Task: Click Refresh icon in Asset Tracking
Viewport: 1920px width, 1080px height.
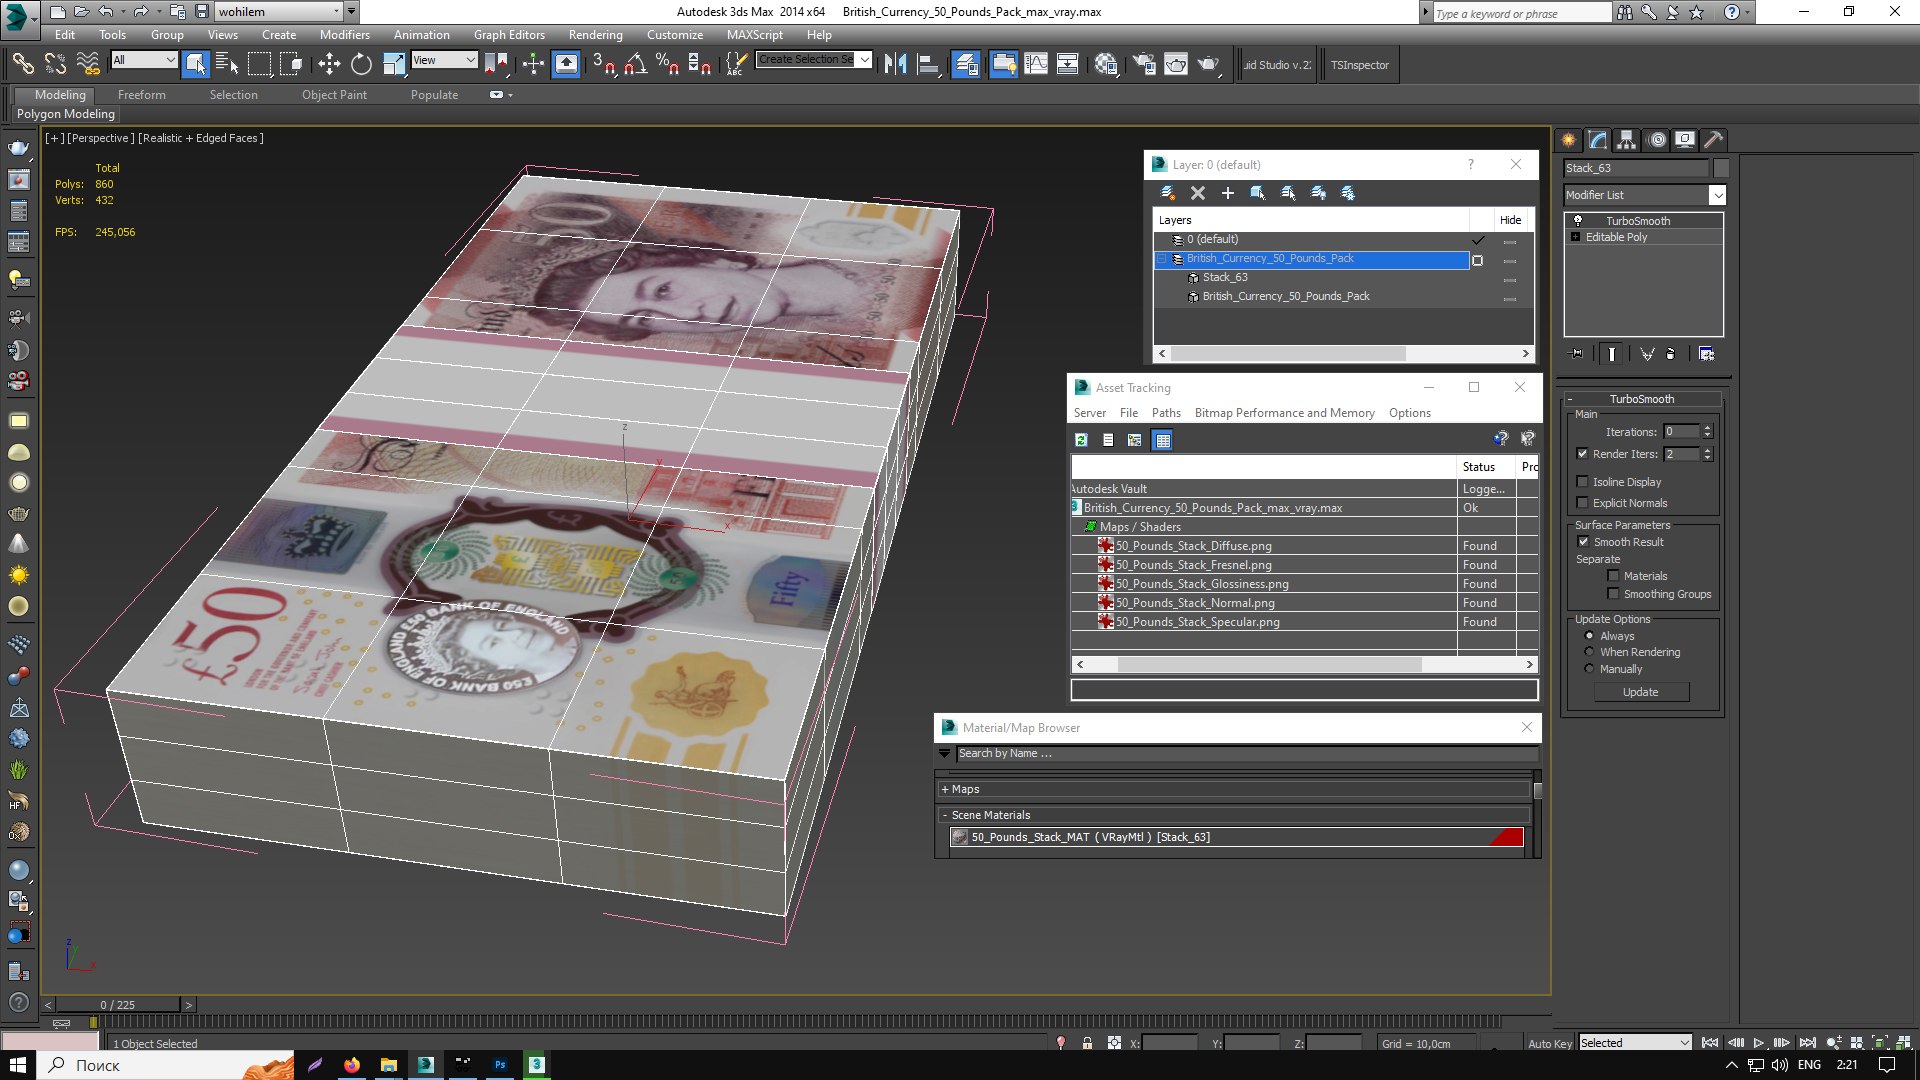Action: (1081, 440)
